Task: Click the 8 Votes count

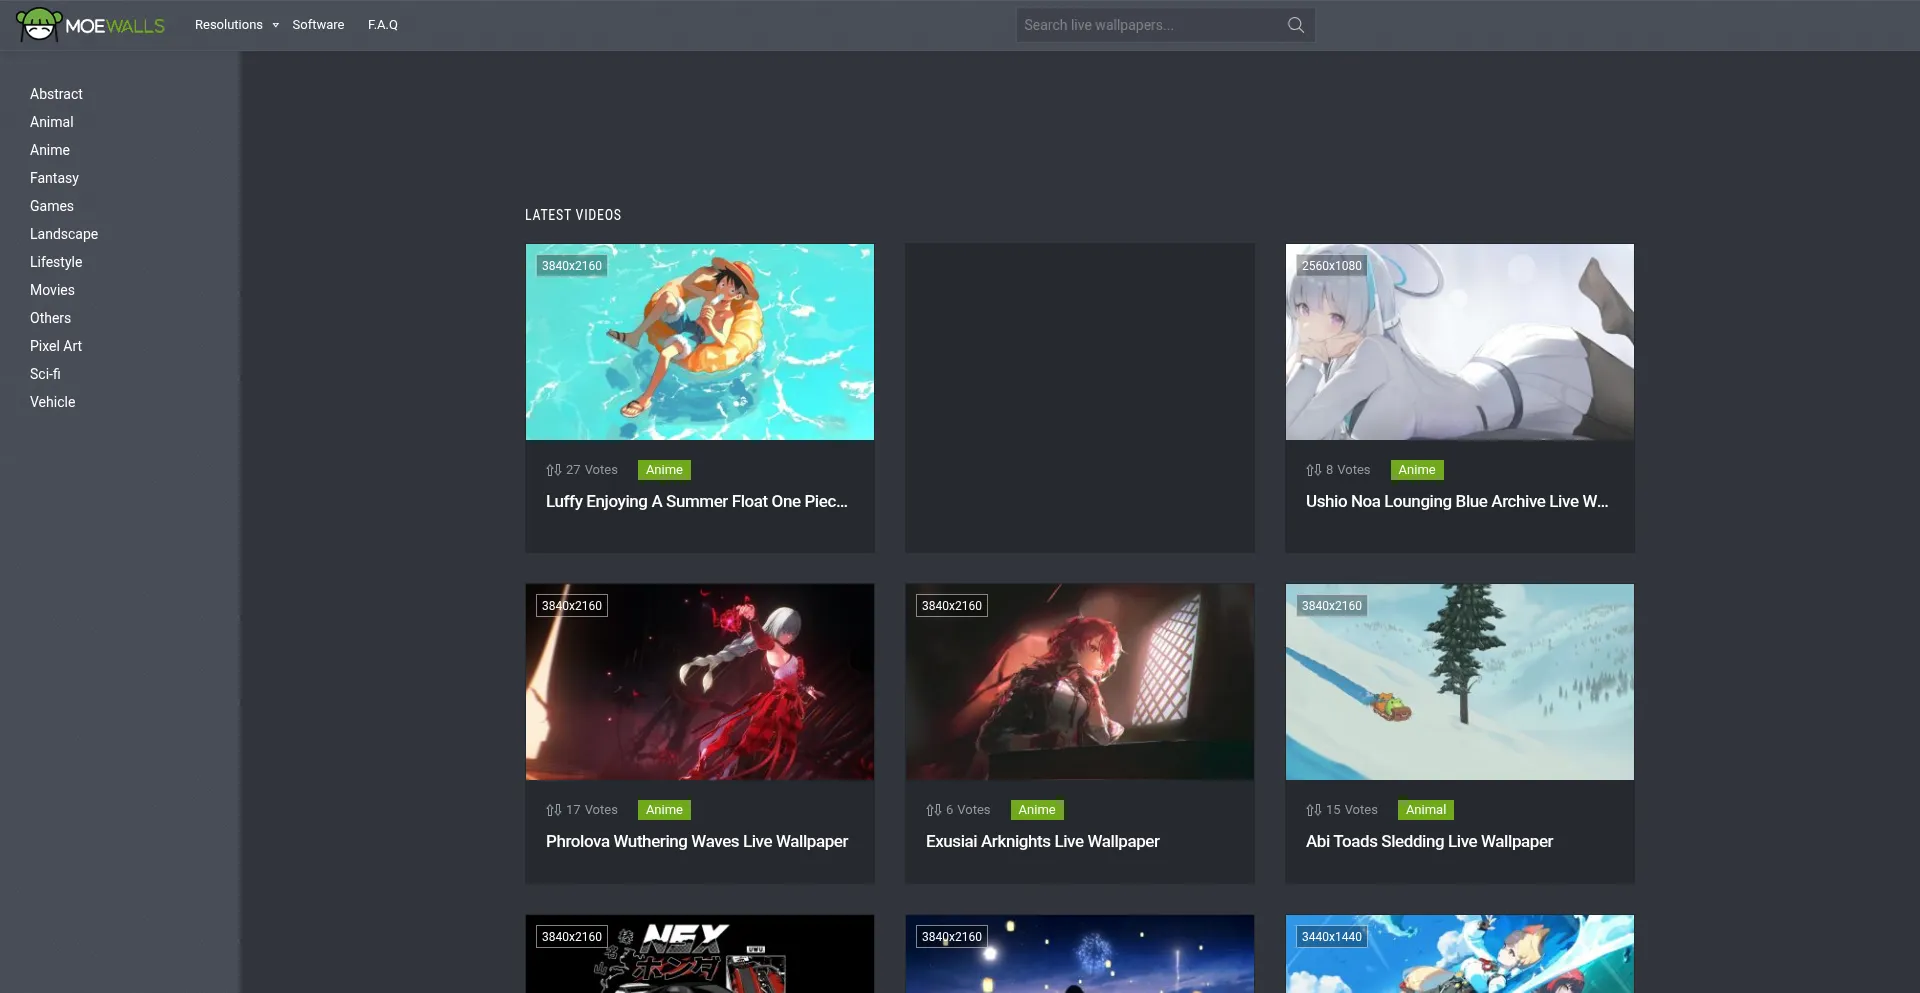Action: pyautogui.click(x=1348, y=470)
